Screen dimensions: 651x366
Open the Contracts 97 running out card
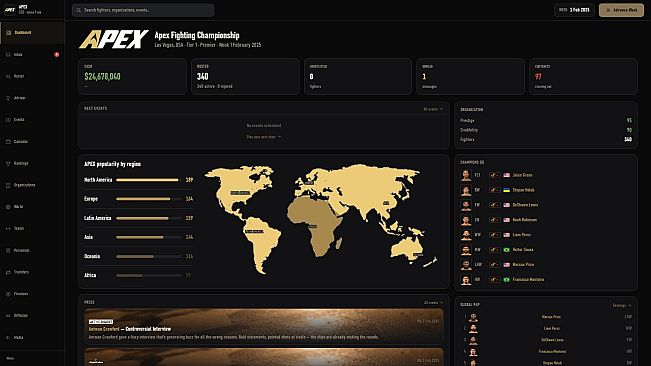[583, 77]
